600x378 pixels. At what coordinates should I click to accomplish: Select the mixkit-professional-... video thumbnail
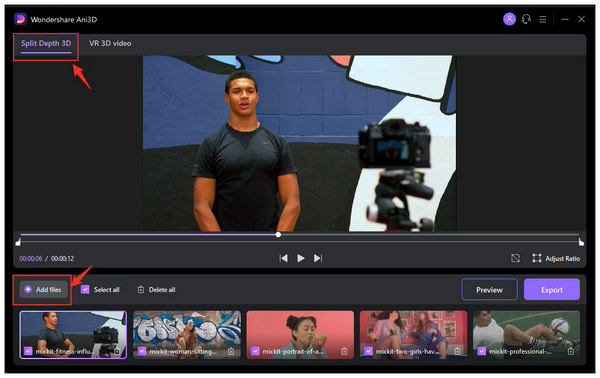click(527, 334)
